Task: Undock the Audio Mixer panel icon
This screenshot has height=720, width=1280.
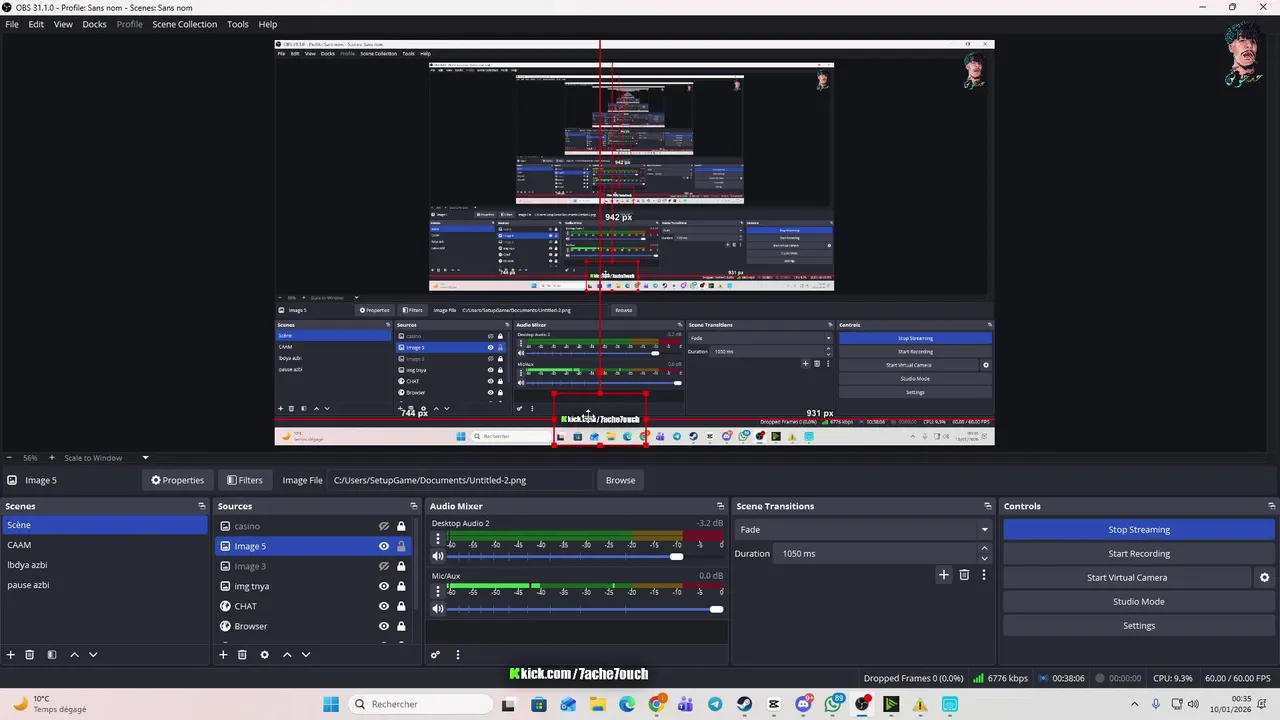Action: click(x=720, y=506)
